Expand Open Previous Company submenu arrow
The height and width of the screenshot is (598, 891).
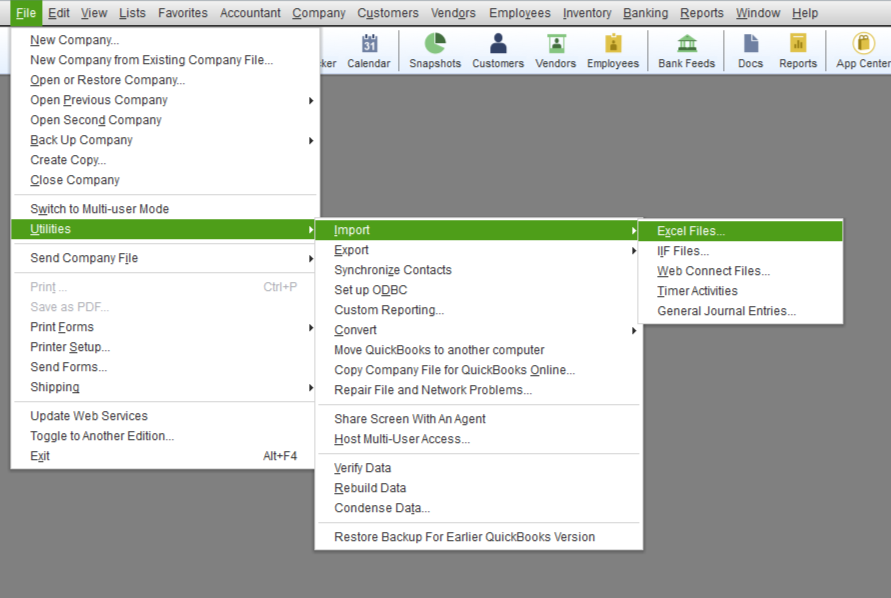point(311,101)
